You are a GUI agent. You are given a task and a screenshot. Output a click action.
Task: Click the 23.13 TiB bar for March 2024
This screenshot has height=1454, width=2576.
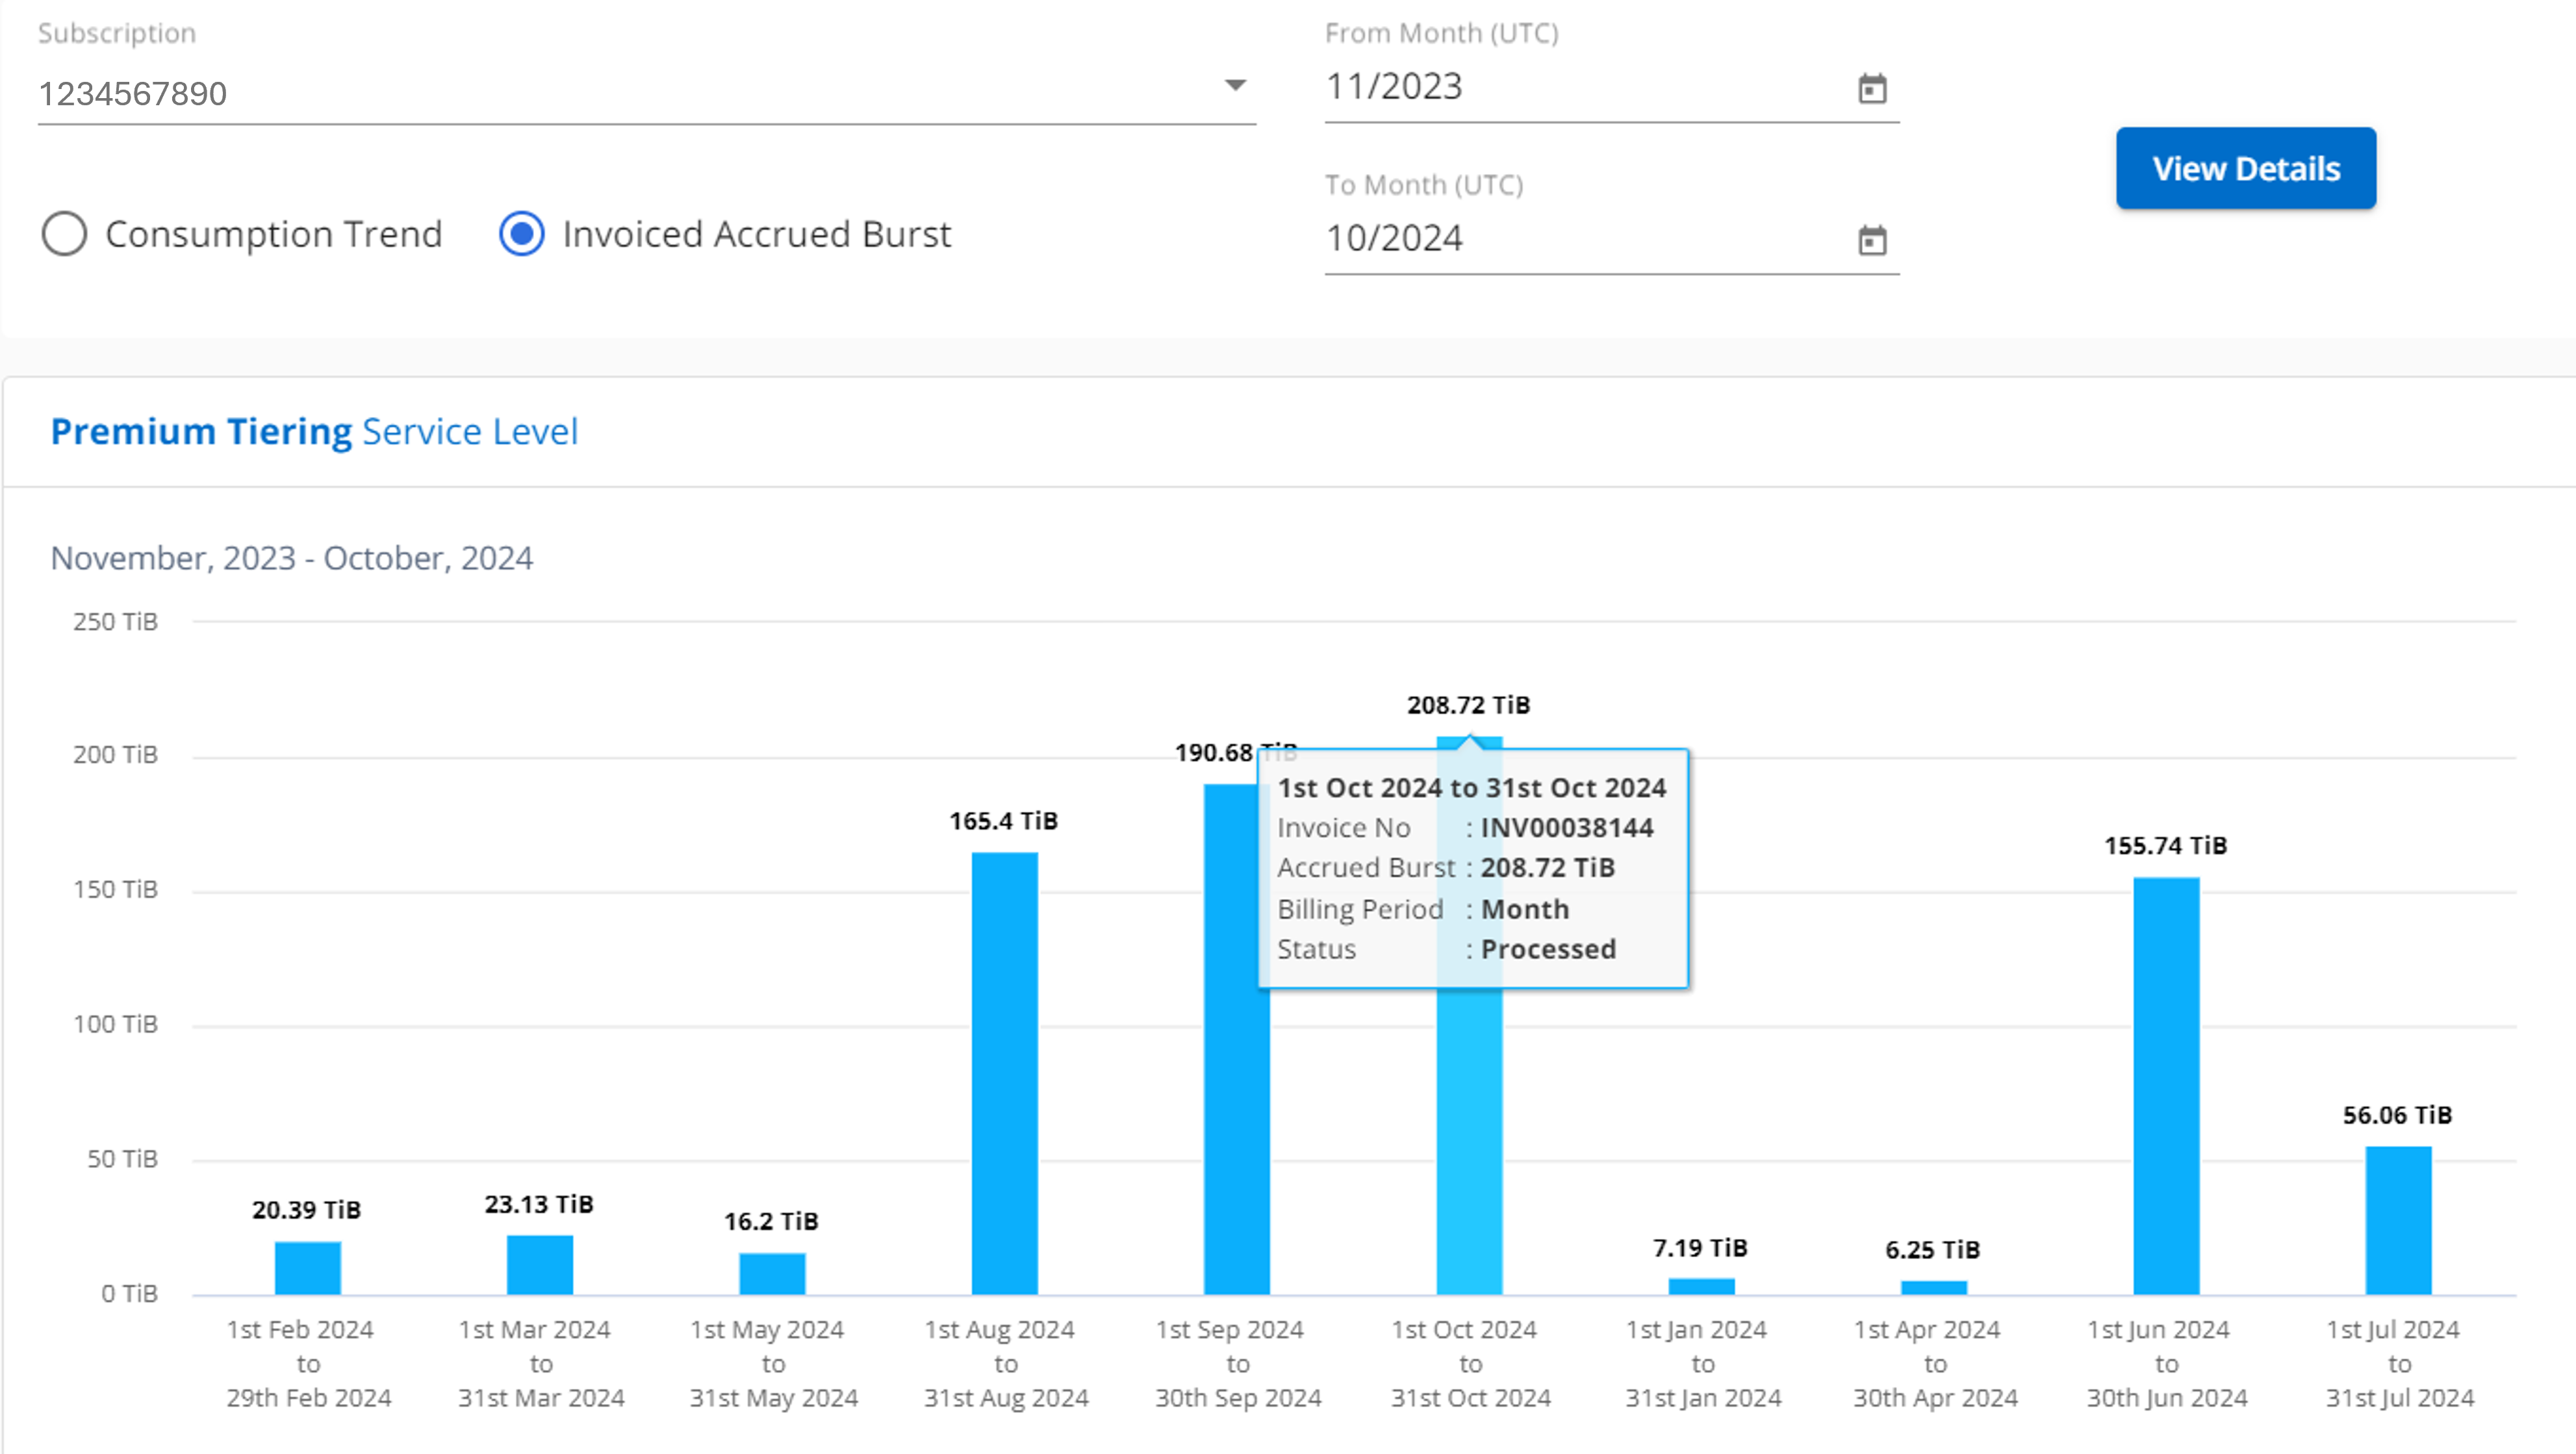tap(540, 1265)
